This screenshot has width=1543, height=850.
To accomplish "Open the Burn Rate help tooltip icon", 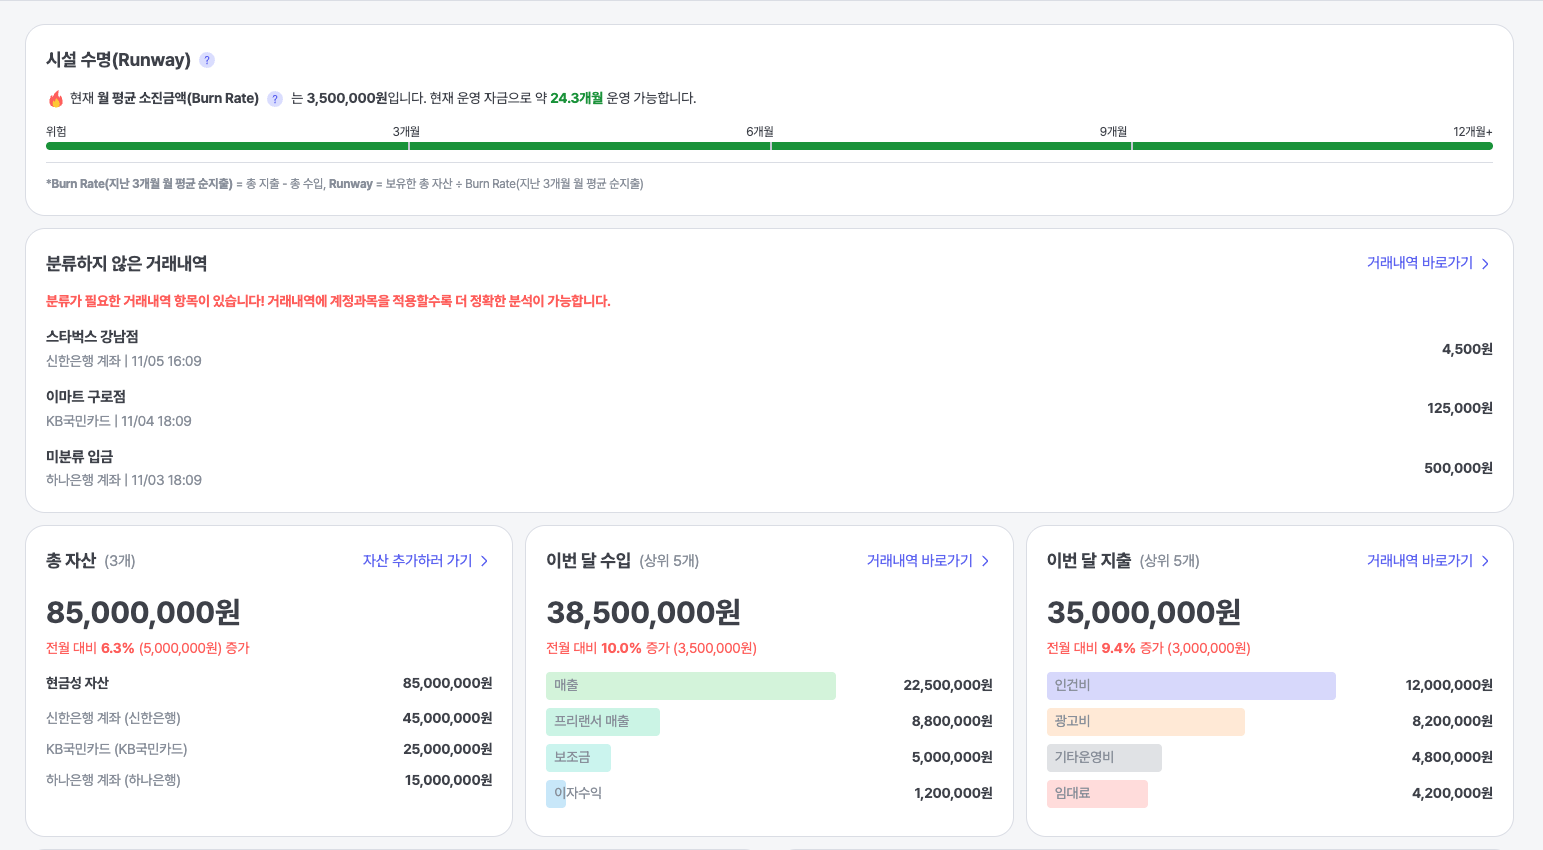I will coord(274,99).
